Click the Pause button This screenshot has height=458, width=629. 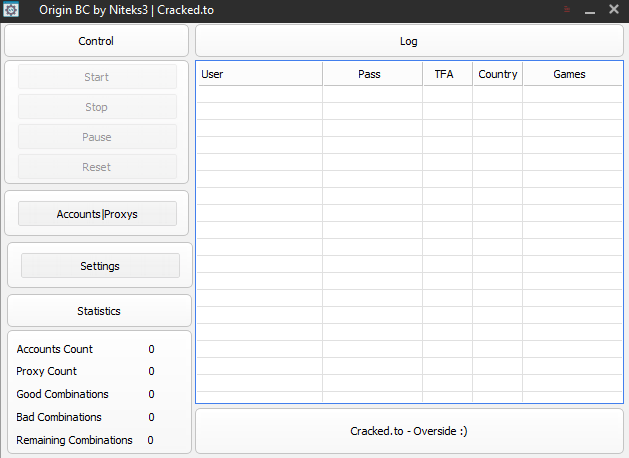[97, 137]
